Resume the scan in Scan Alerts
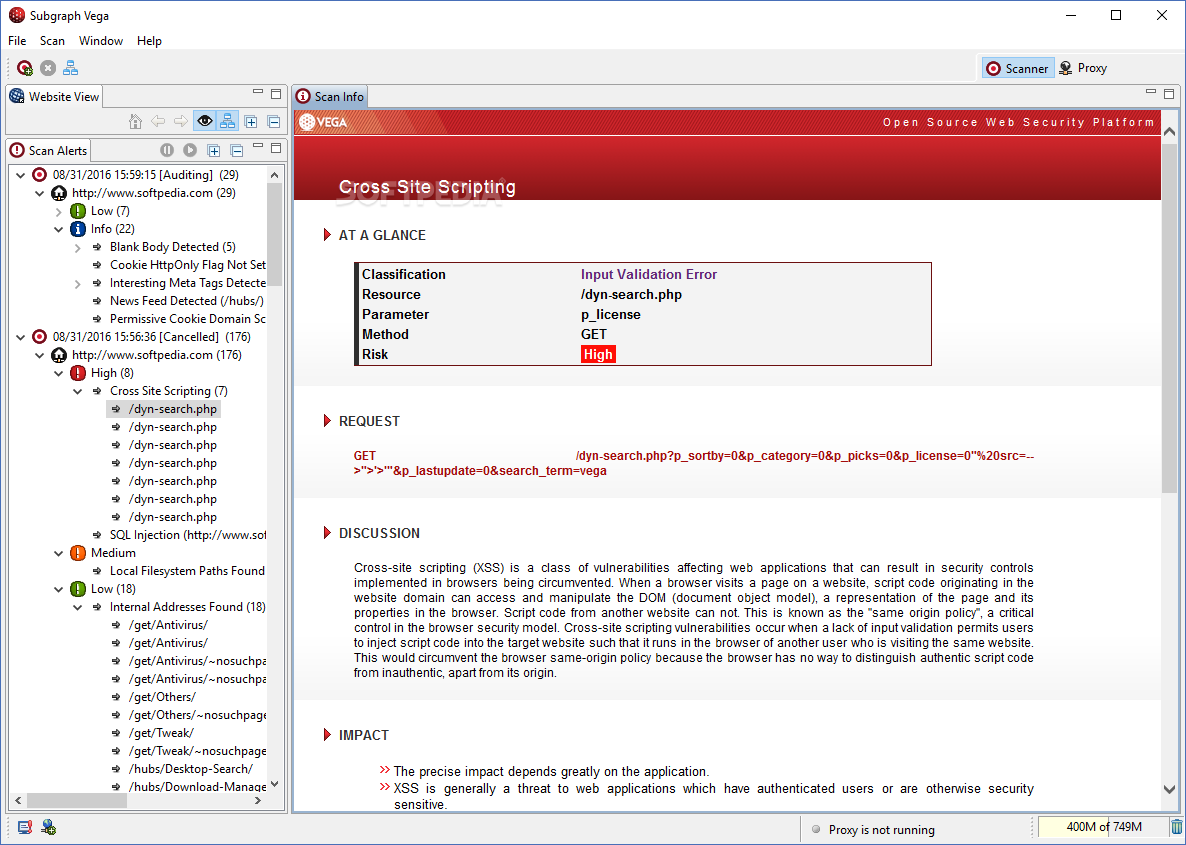The image size is (1186, 845). (x=190, y=151)
